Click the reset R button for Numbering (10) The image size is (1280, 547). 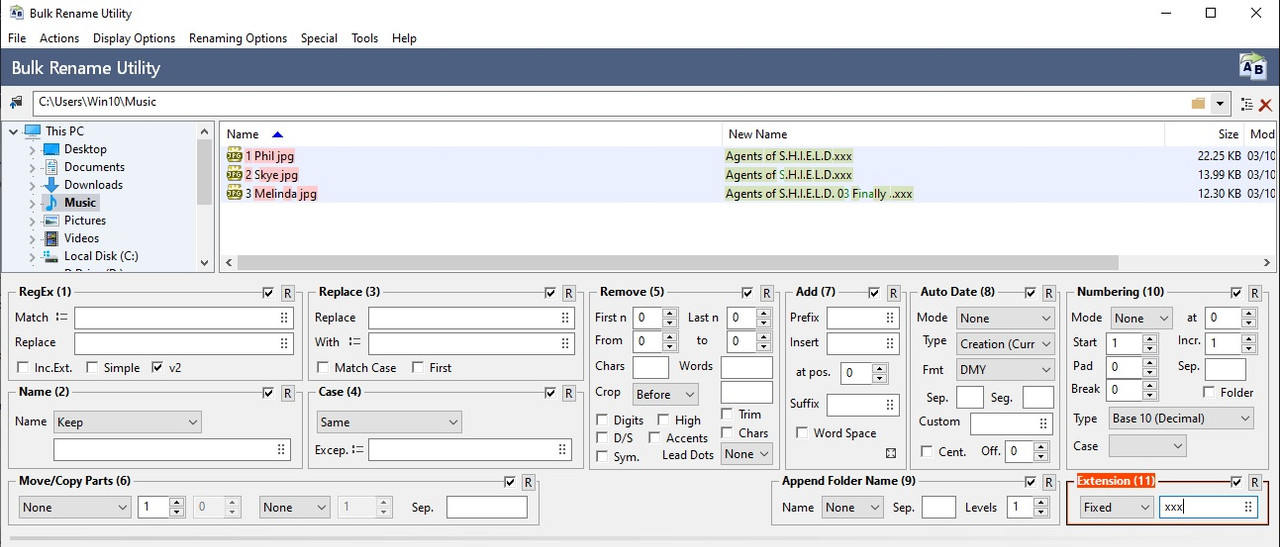[1254, 293]
